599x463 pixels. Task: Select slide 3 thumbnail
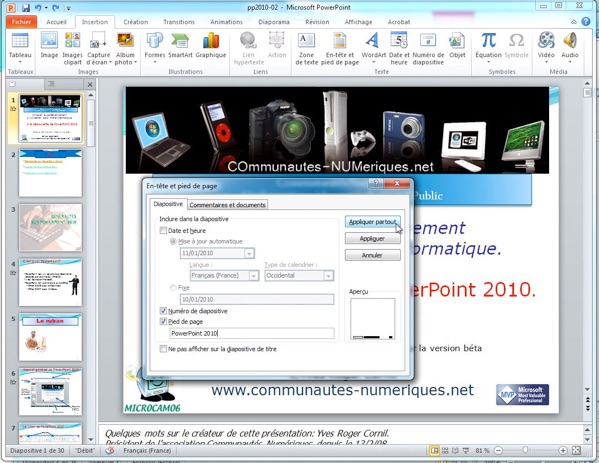[50, 227]
